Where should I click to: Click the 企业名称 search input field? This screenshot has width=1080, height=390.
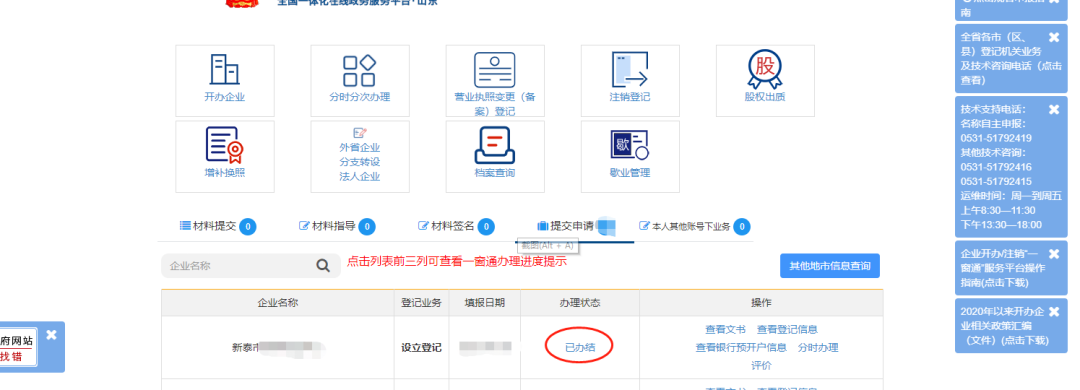(x=251, y=266)
